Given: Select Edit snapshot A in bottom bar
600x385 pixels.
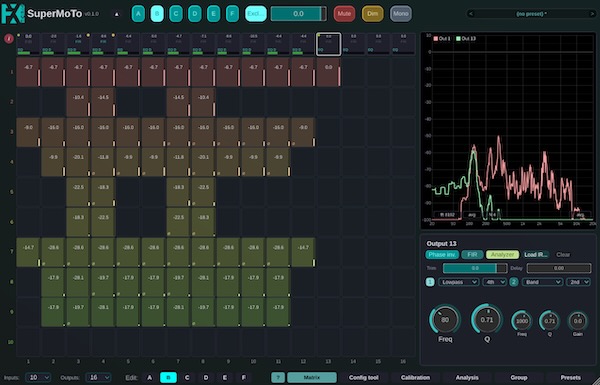Looking at the screenshot, I should pyautogui.click(x=149, y=378).
